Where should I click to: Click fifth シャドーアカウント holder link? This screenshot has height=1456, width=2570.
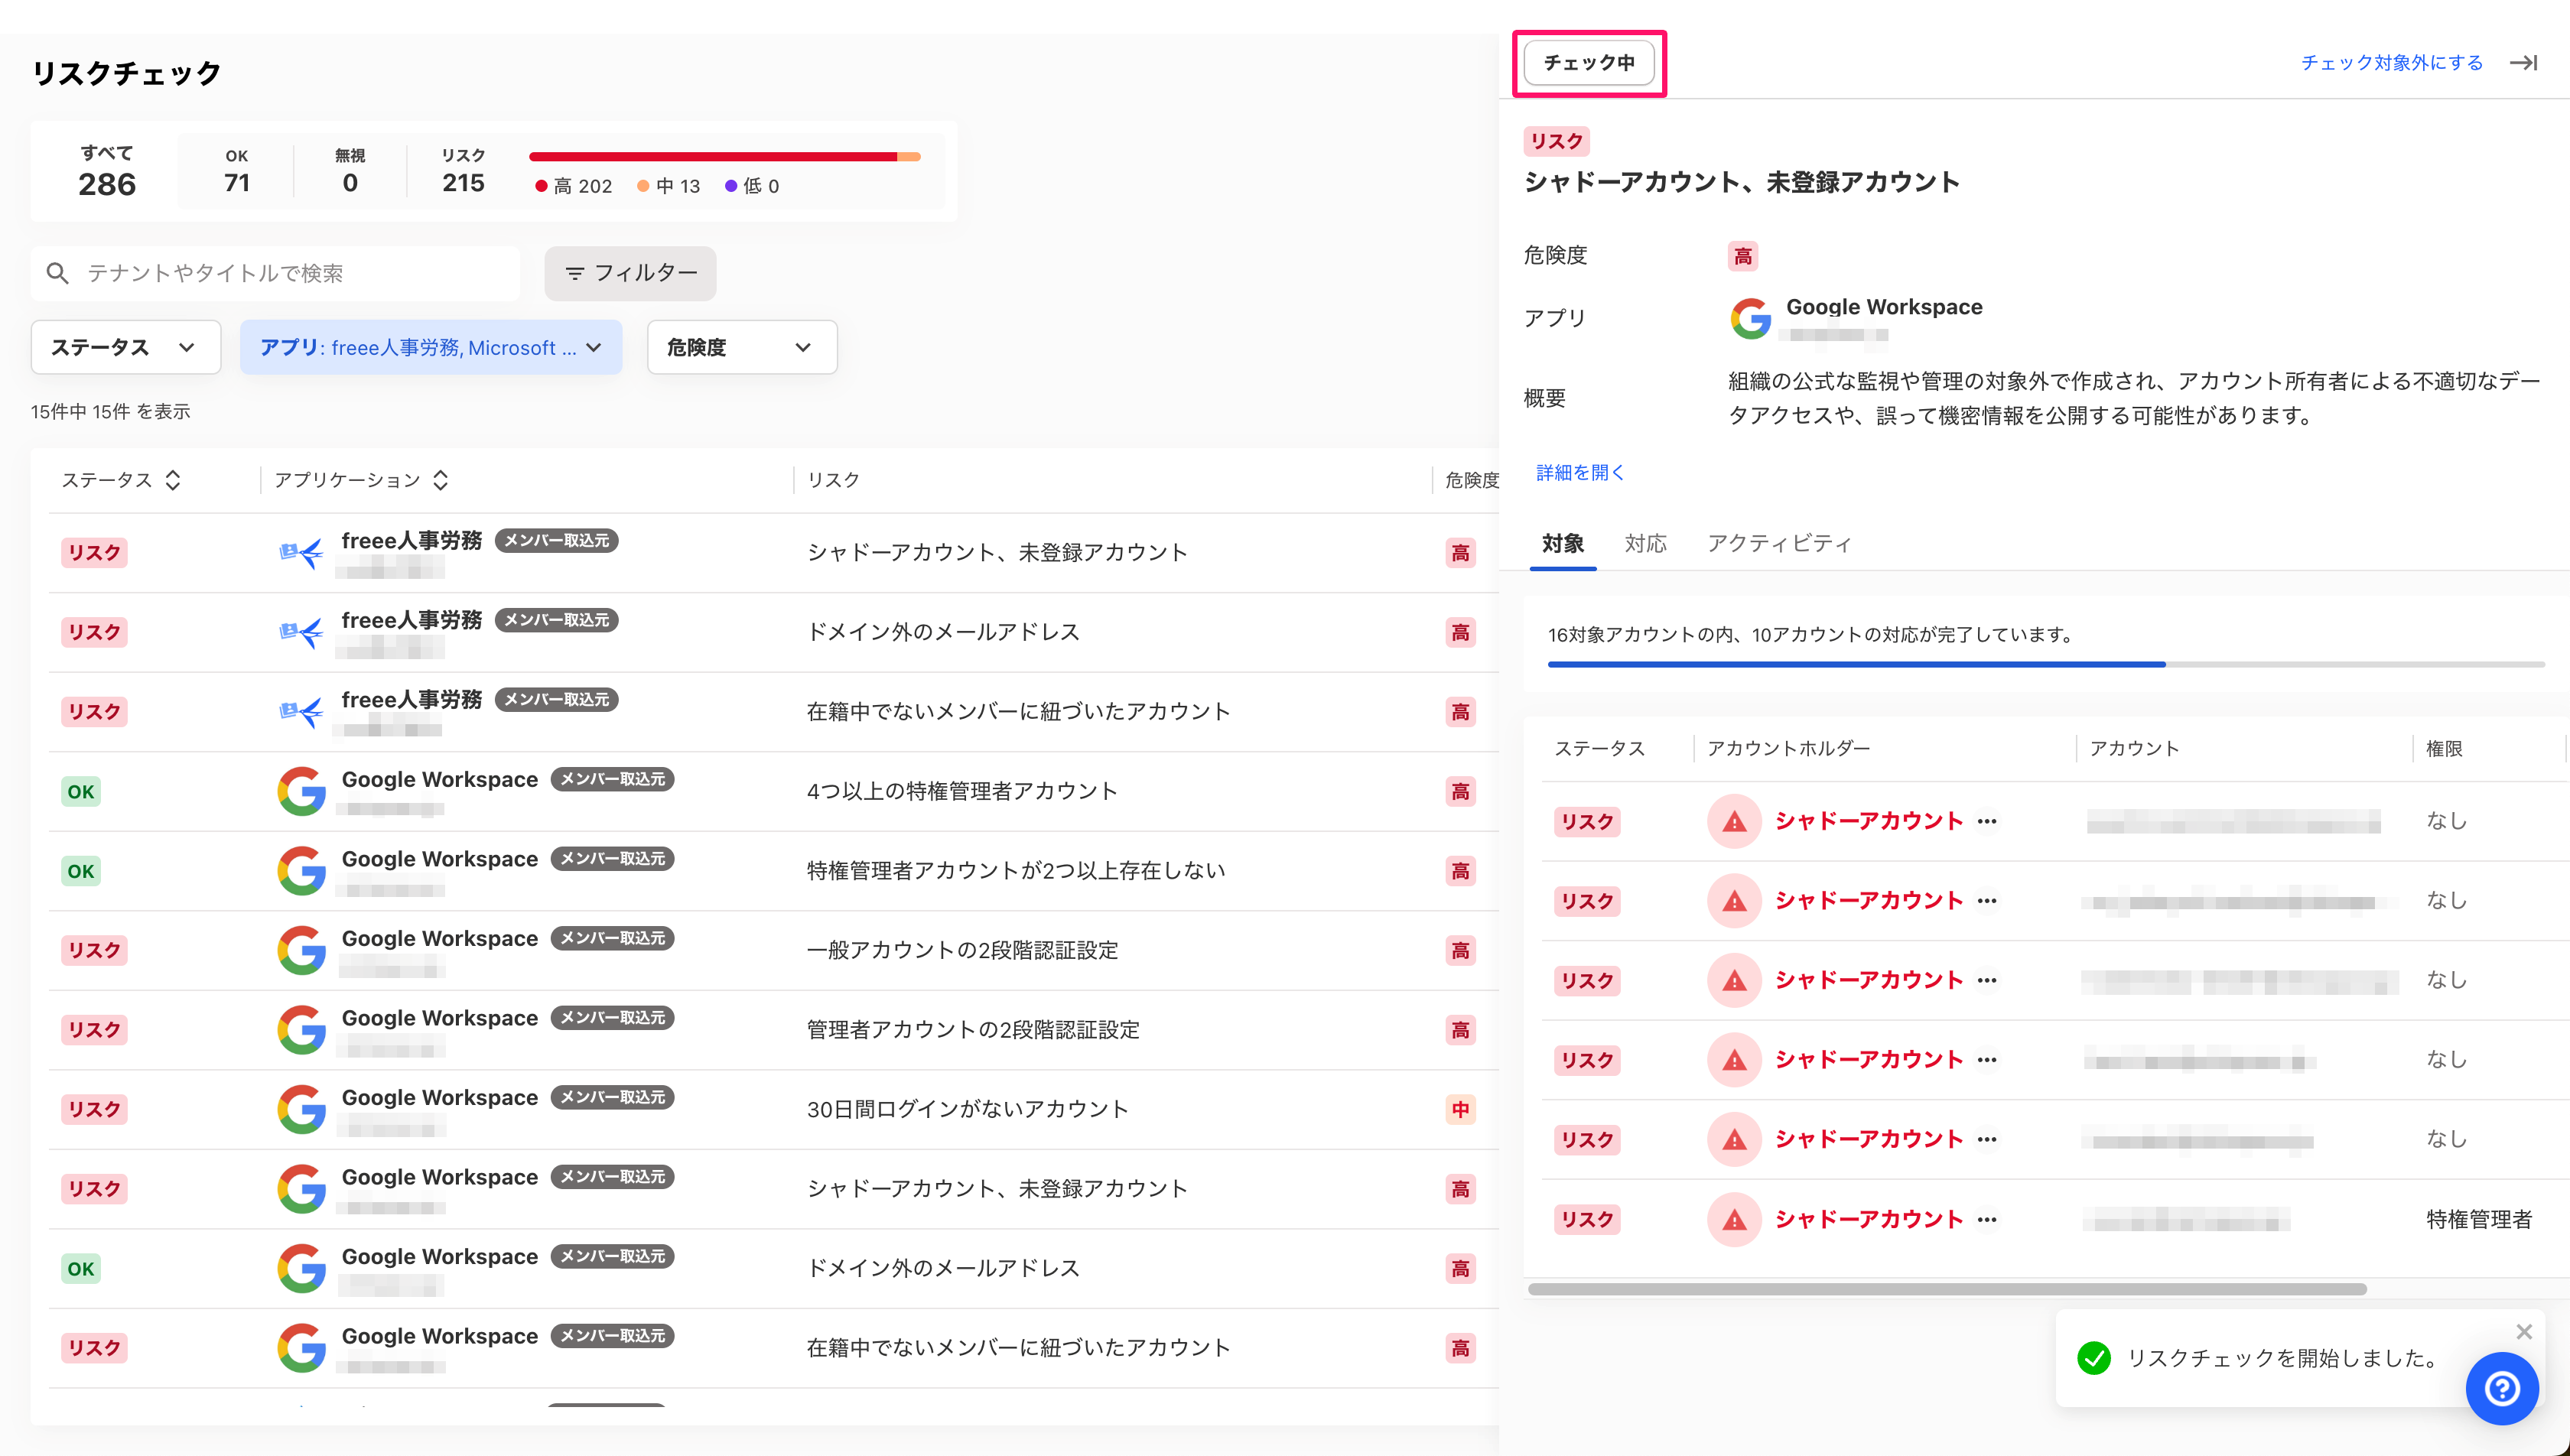pos(1869,1139)
